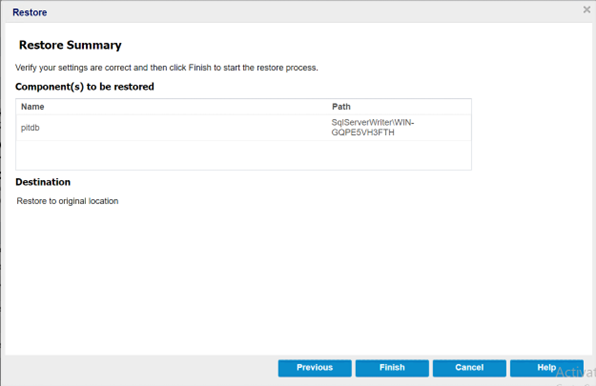Cancel the restore wizard

[x=469, y=368]
